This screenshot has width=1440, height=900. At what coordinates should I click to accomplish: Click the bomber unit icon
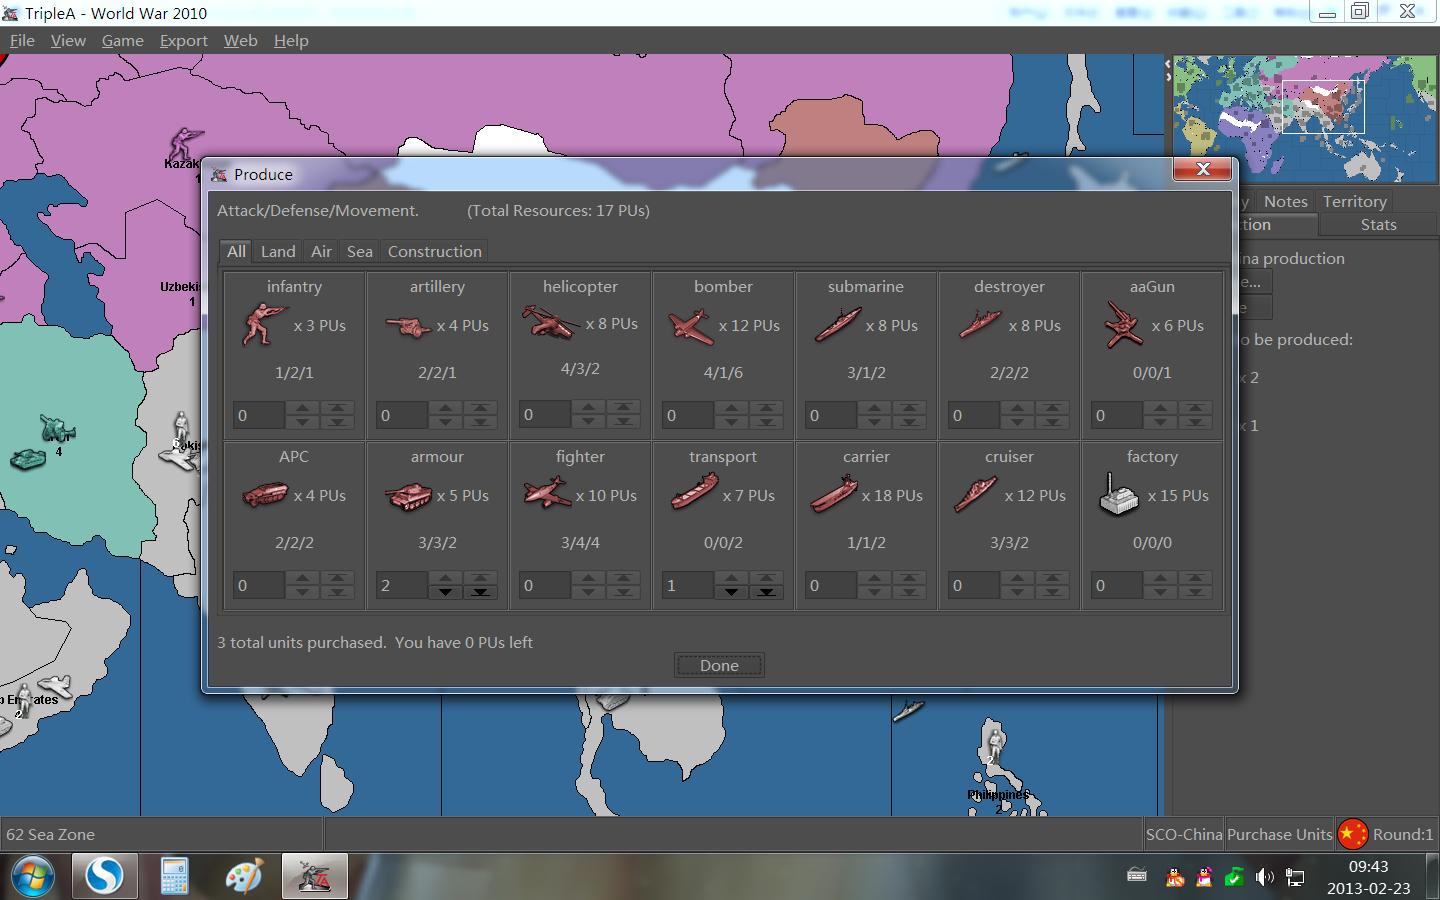[x=691, y=326]
